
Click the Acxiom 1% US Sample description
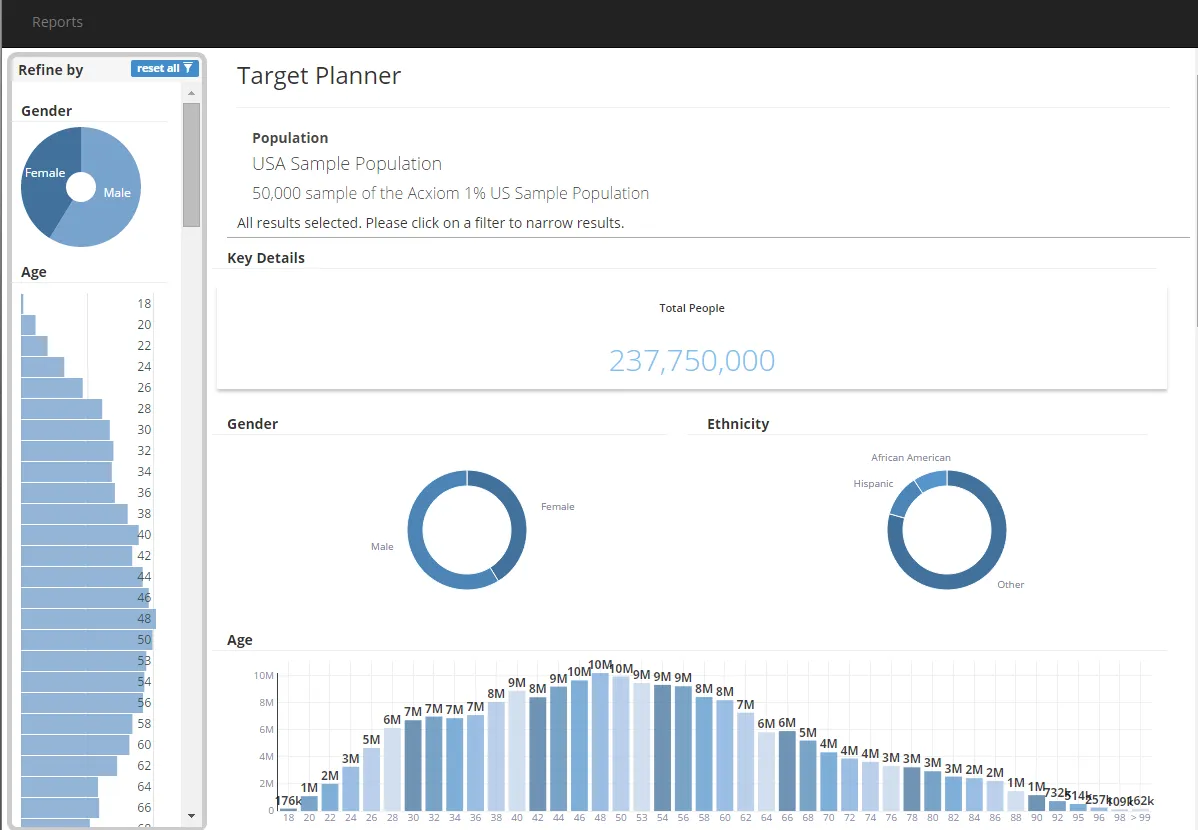click(x=451, y=193)
